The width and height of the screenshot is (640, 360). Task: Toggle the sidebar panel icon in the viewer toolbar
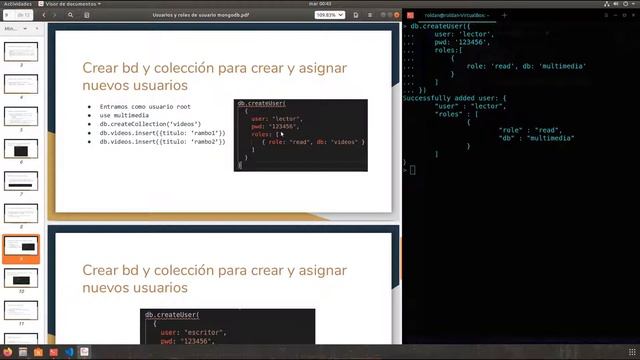click(x=87, y=15)
